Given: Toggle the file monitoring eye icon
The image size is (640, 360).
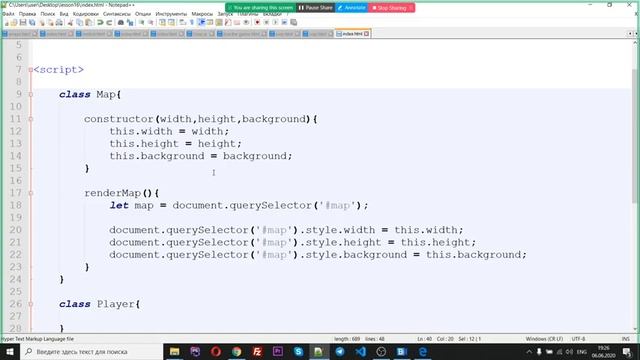Looking at the screenshot, I should point(246,22).
